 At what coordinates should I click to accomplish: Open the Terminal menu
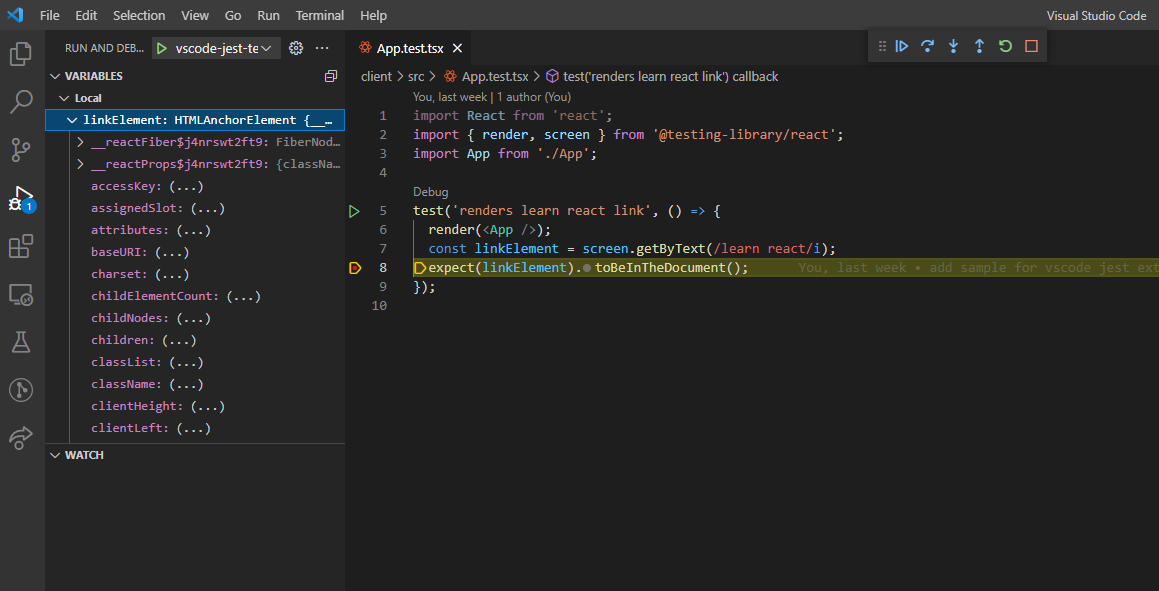click(x=320, y=16)
